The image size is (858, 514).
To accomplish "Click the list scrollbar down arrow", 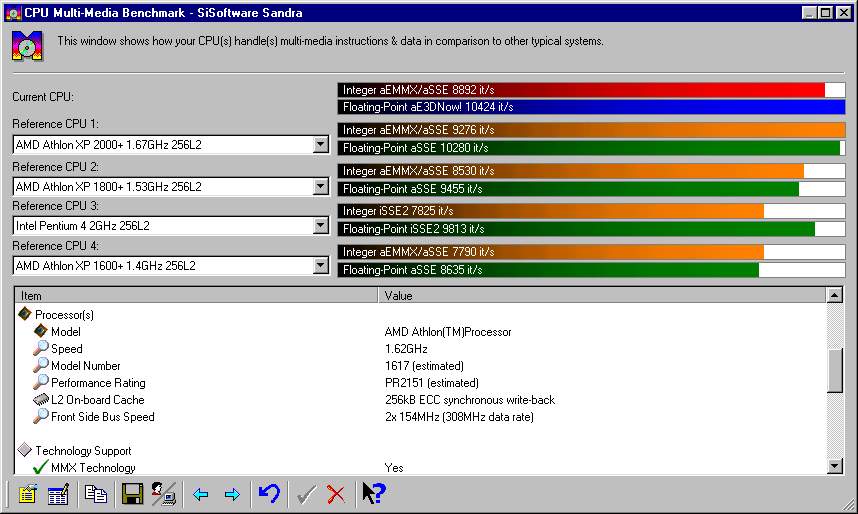I will tap(834, 466).
